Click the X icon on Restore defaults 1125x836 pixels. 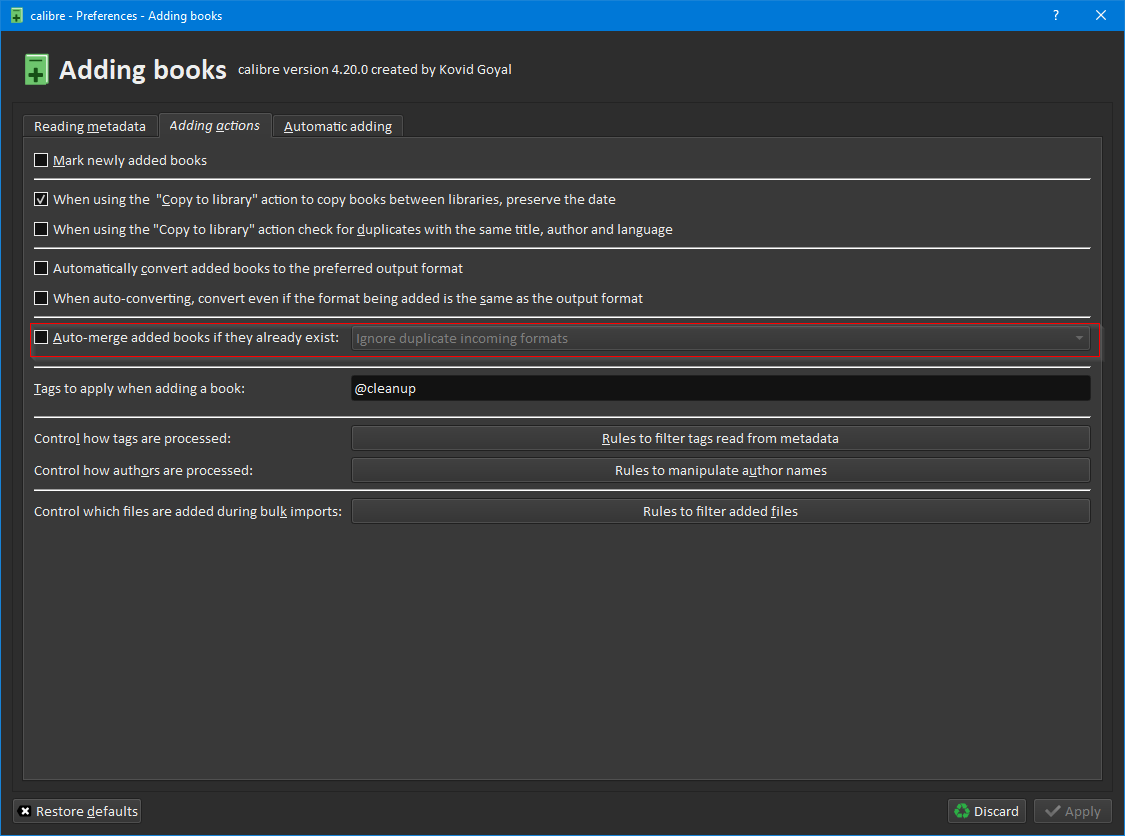25,811
